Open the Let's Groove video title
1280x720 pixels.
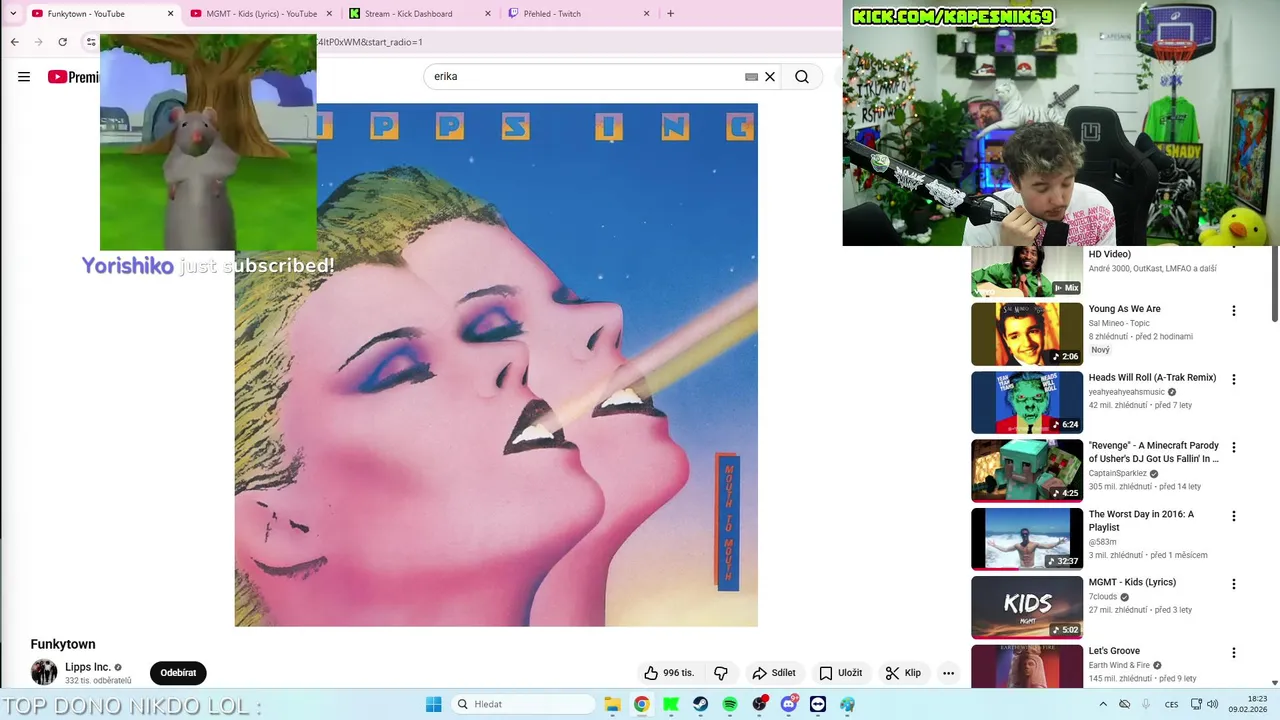coord(1114,651)
